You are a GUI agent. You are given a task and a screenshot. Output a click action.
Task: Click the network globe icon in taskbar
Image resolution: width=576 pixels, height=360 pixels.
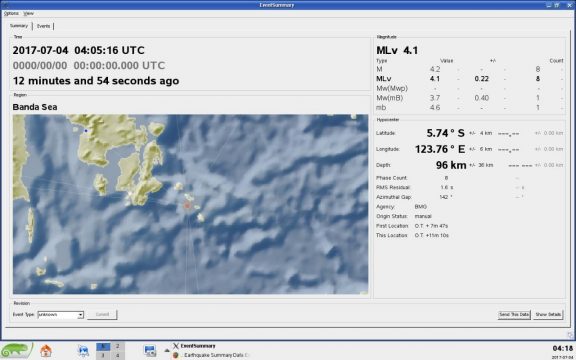coord(83,351)
